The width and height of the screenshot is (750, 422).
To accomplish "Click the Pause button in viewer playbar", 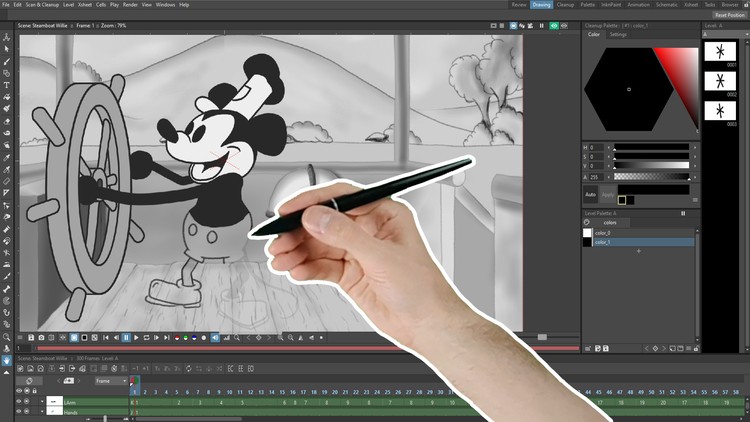I will point(126,337).
